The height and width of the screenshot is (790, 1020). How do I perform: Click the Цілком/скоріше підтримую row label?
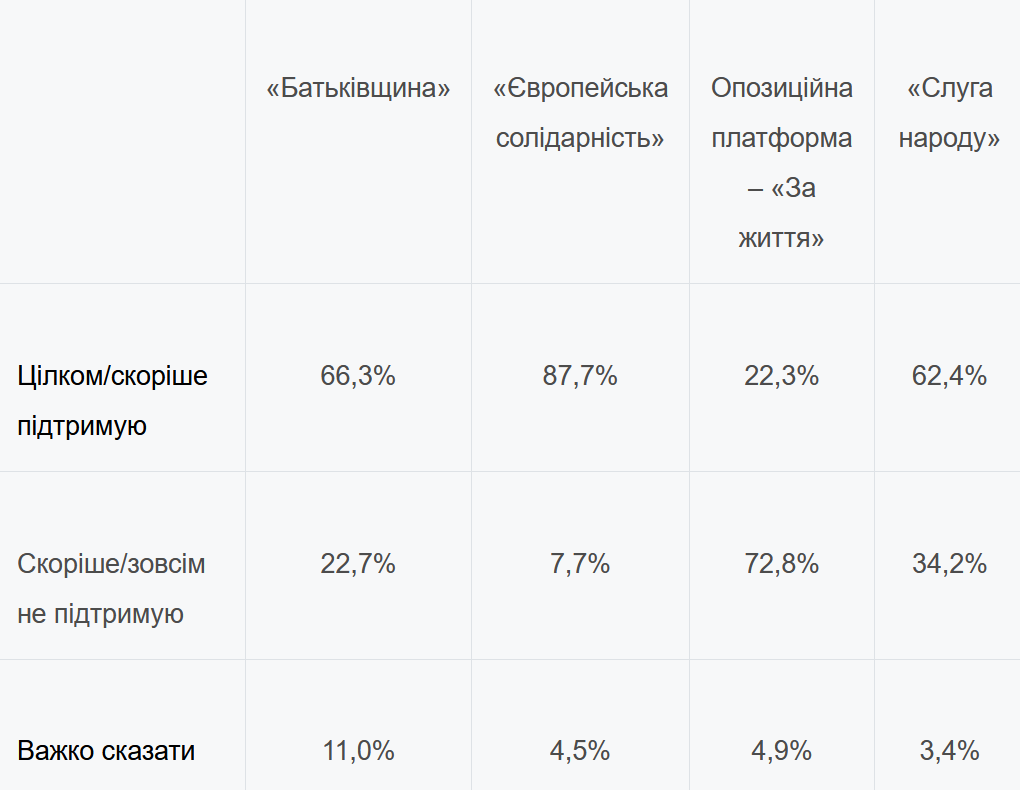tap(113, 401)
